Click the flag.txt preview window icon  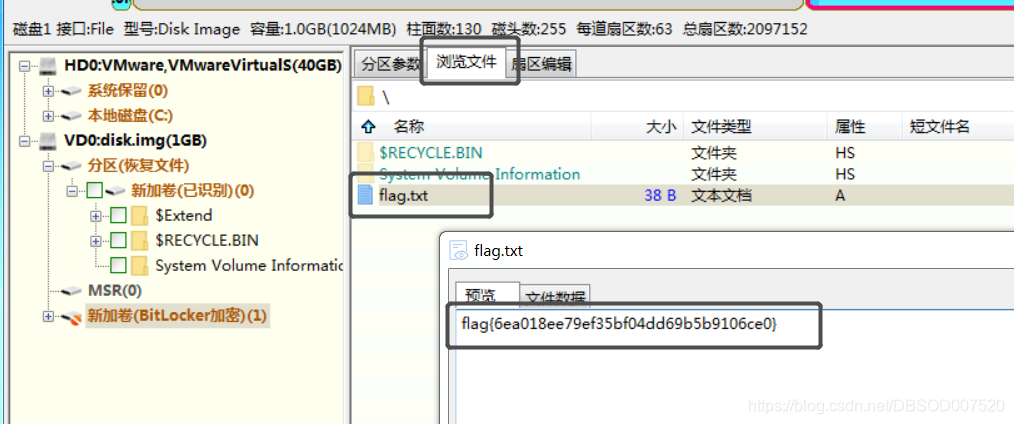458,251
